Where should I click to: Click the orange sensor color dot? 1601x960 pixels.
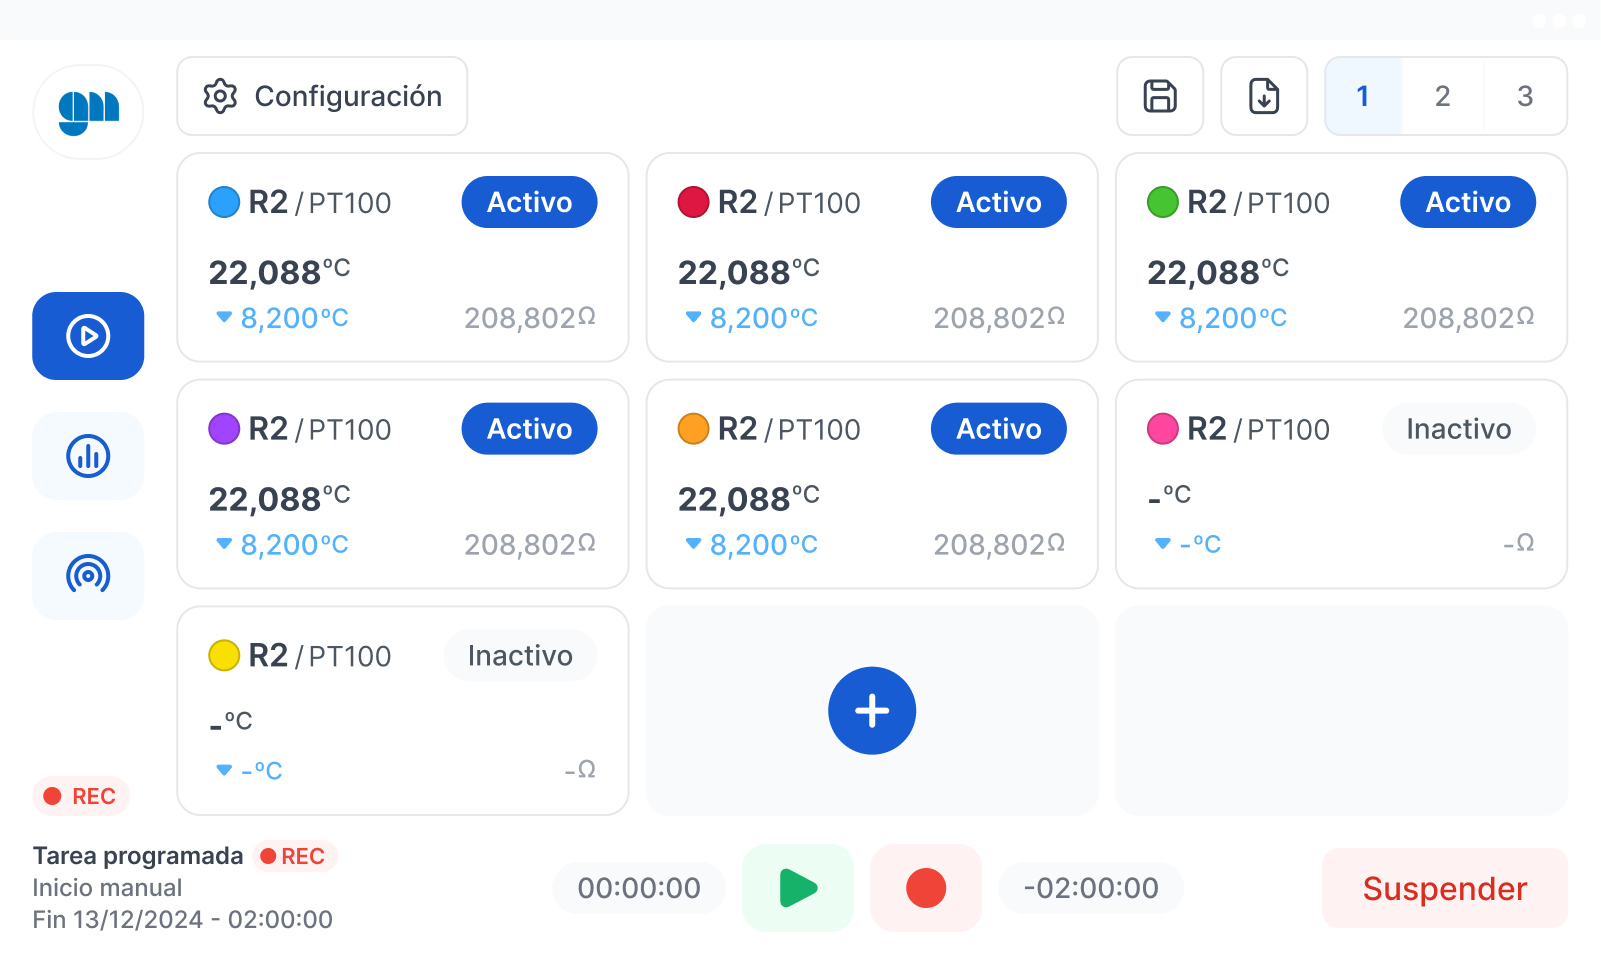coord(693,429)
